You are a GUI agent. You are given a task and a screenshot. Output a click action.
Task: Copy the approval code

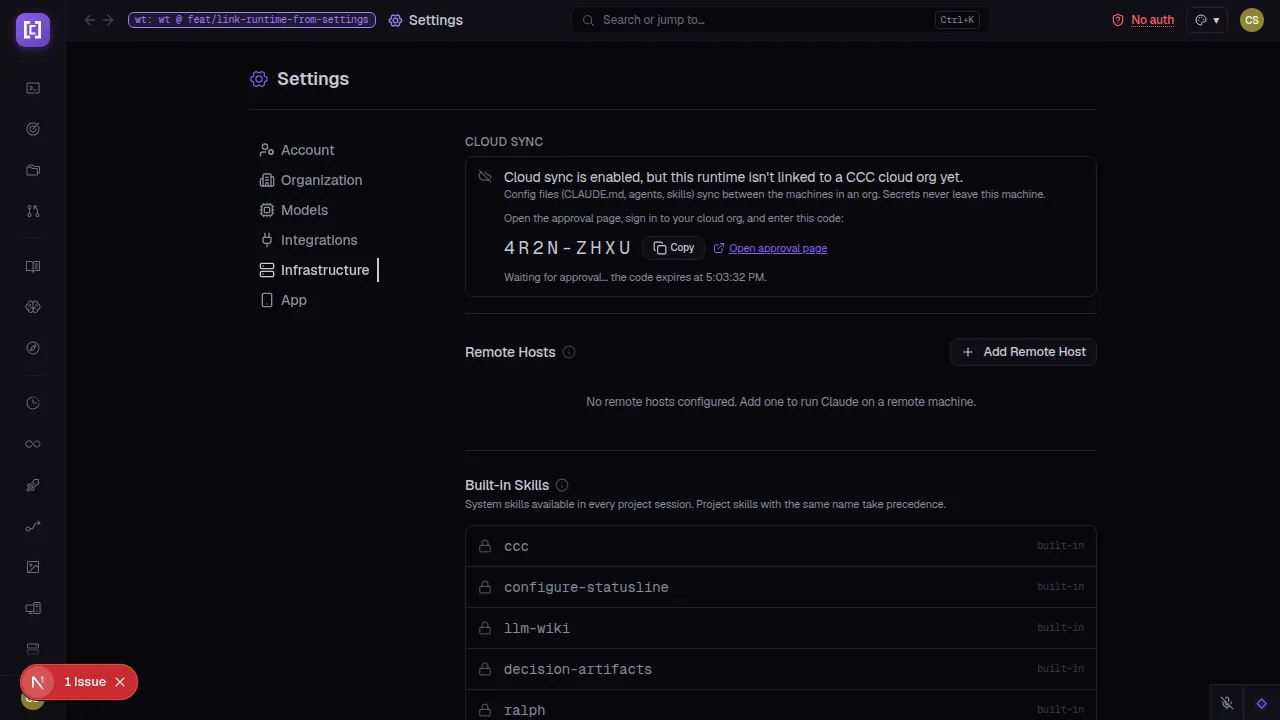[674, 248]
